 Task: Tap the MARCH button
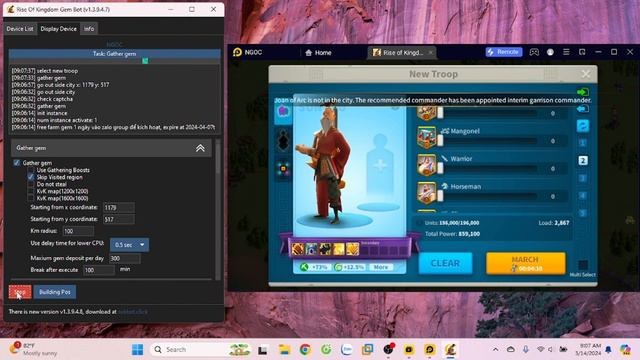click(526, 263)
